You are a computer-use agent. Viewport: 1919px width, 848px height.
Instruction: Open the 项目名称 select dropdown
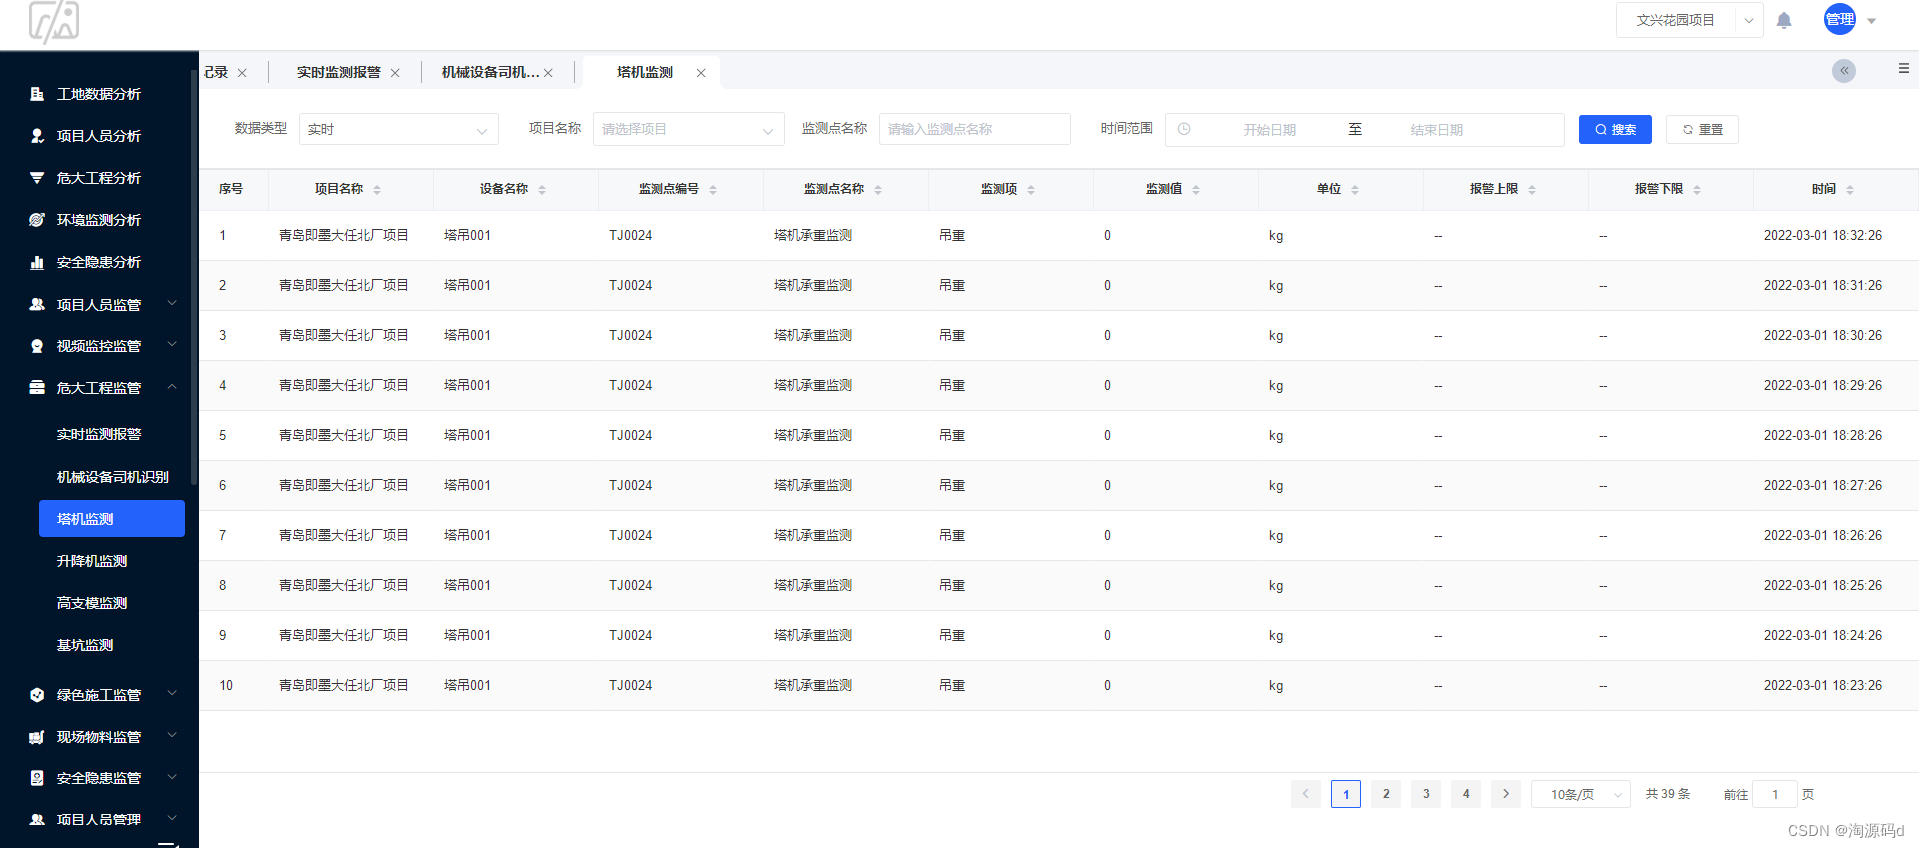pyautogui.click(x=689, y=129)
